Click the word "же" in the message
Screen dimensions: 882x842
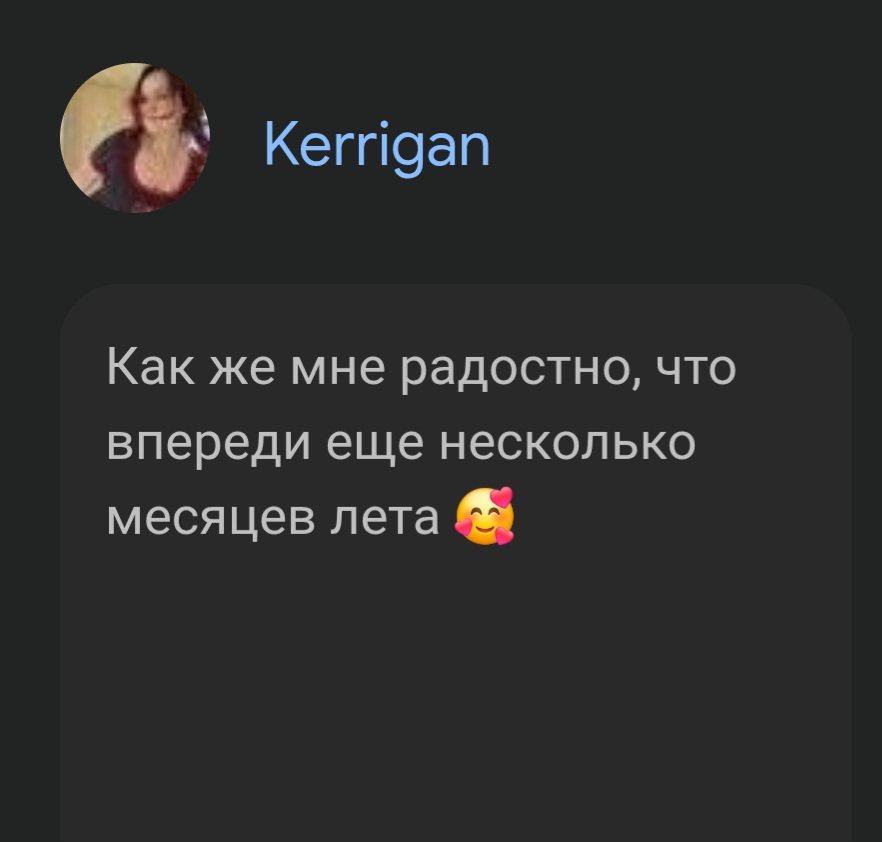point(242,369)
